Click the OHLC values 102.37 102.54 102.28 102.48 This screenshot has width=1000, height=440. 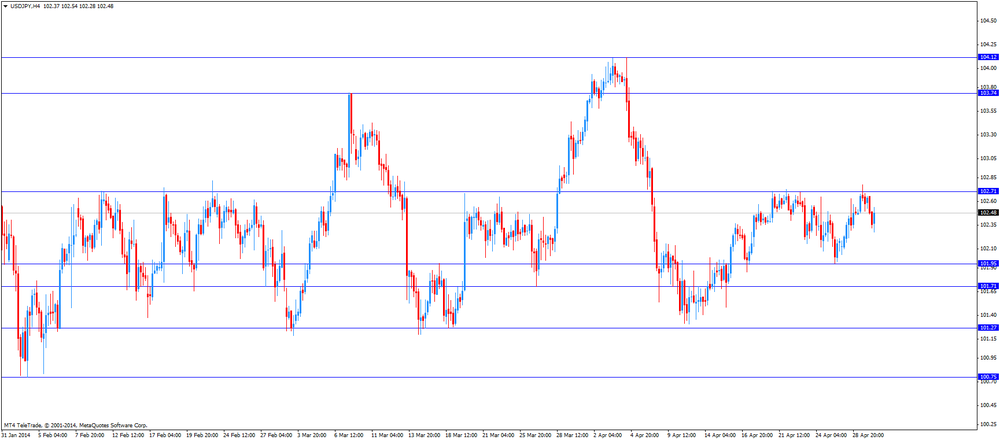(x=78, y=6)
